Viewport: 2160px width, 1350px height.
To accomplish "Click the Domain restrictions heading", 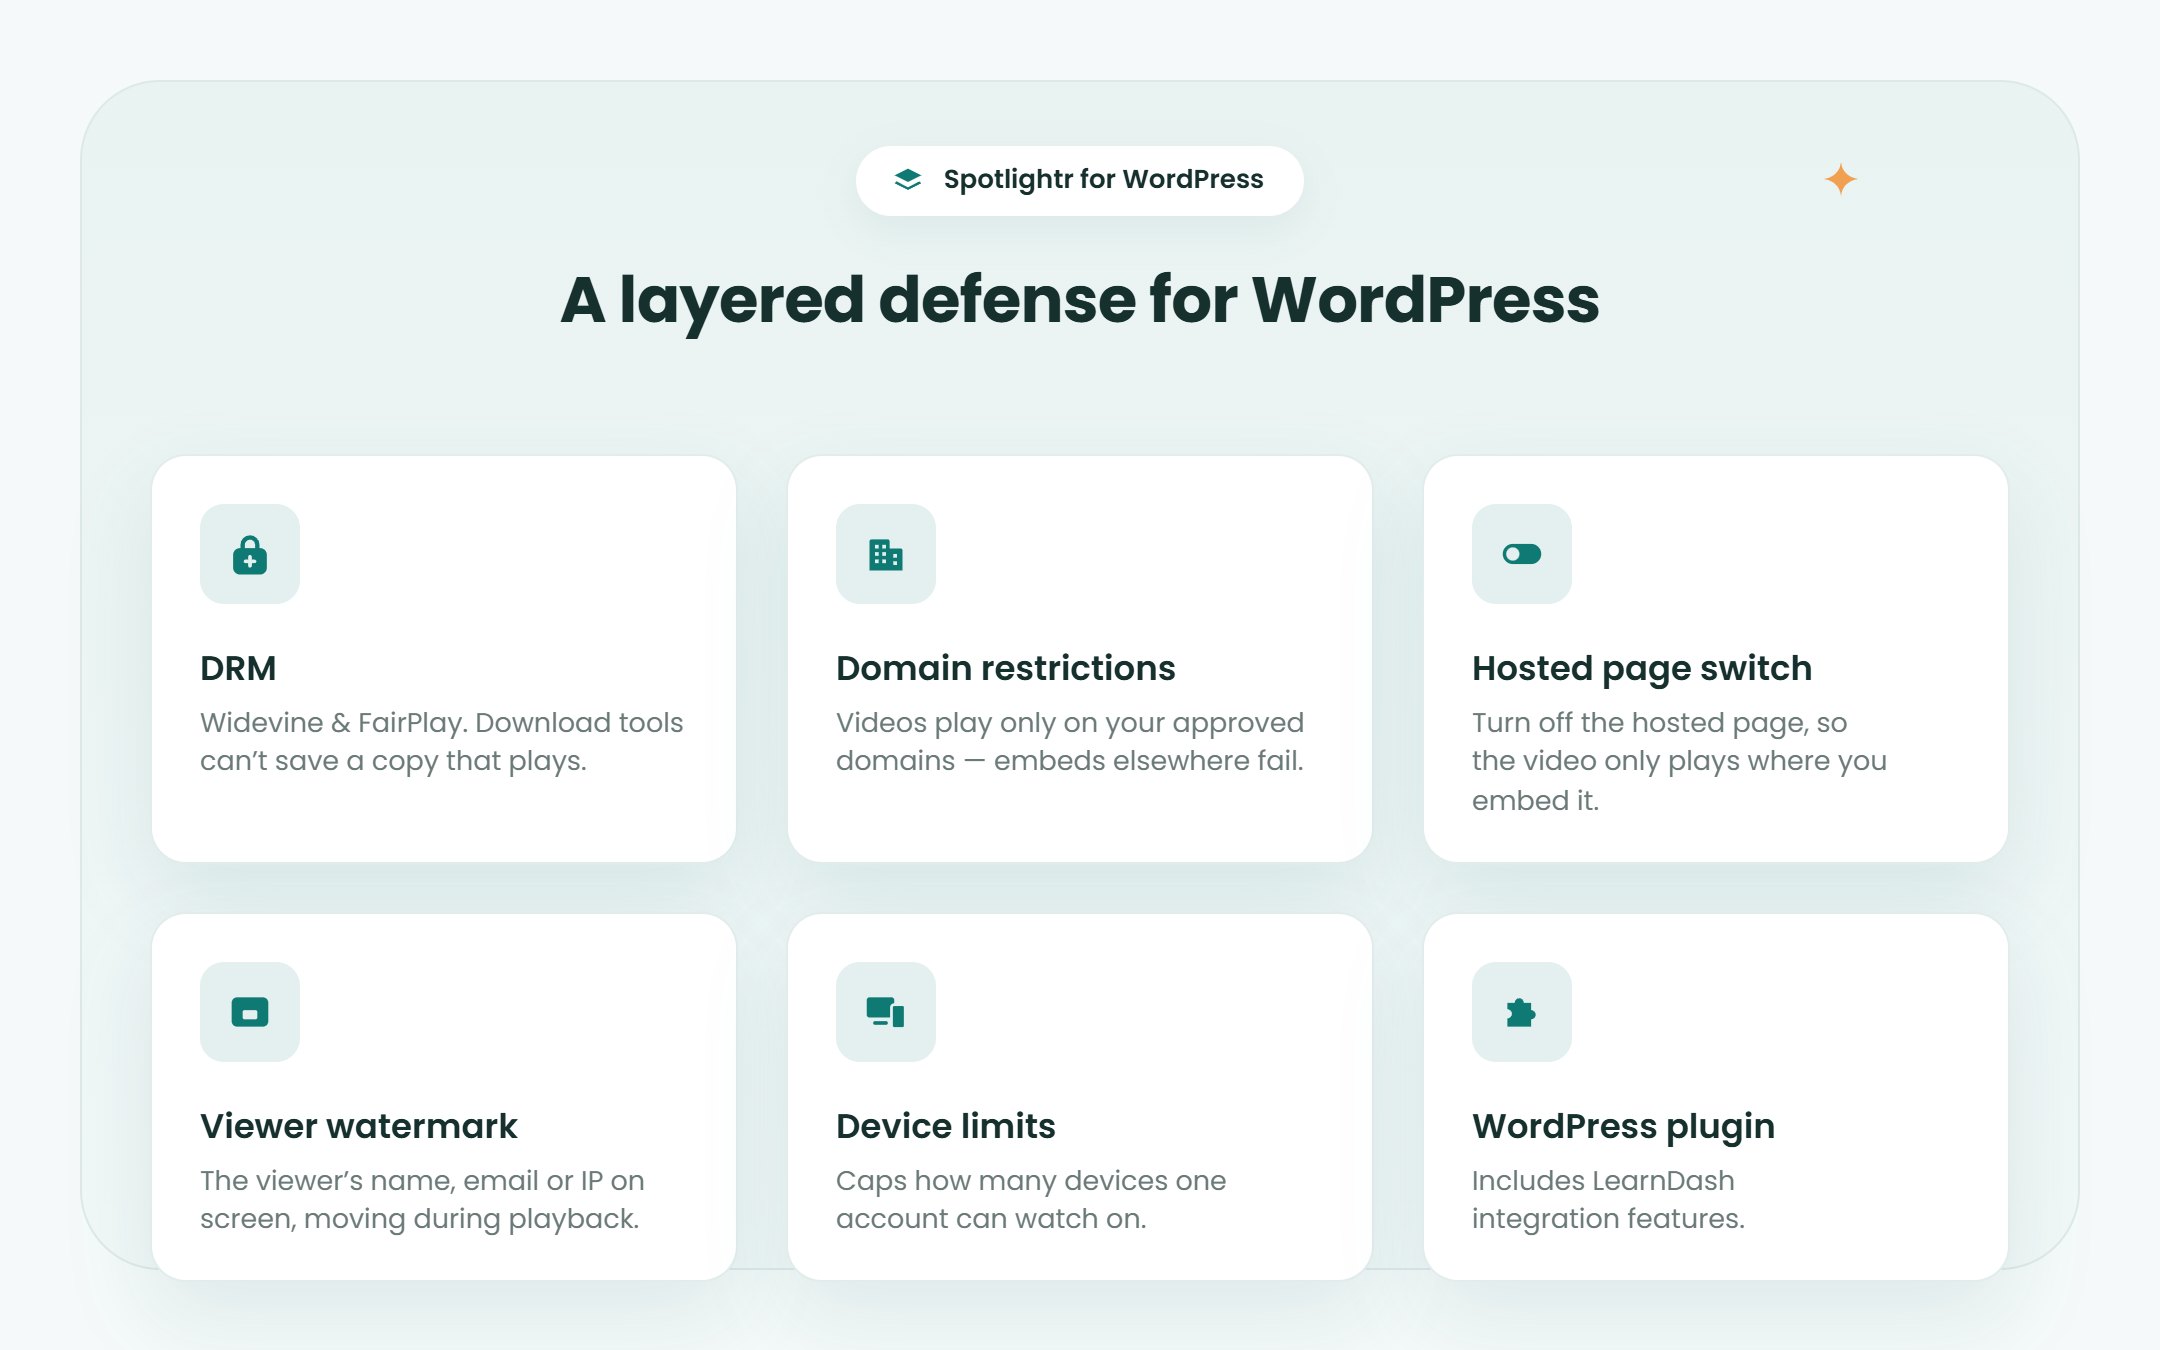I will coord(1005,668).
